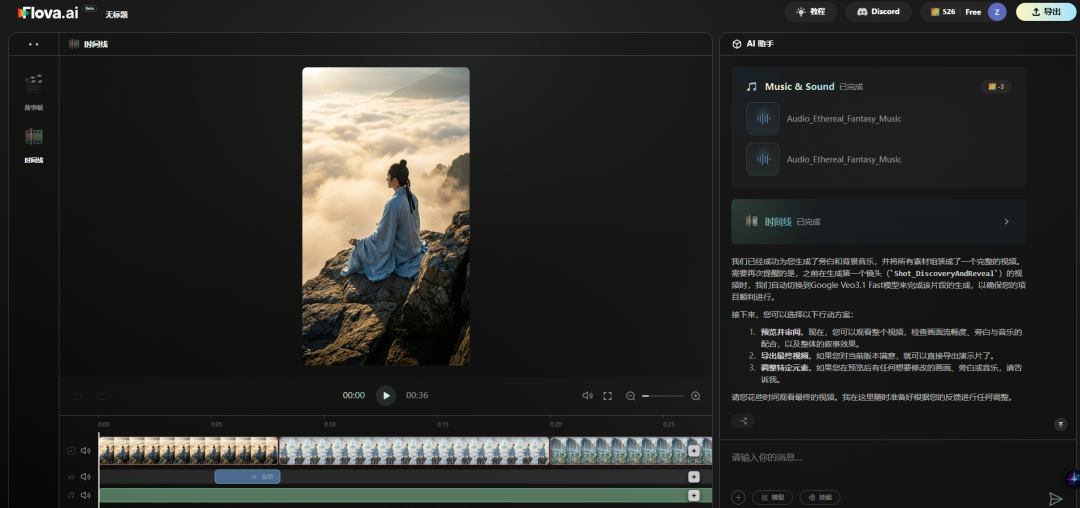Click the share icon below the assistant message
The image size is (1080, 508).
point(743,421)
